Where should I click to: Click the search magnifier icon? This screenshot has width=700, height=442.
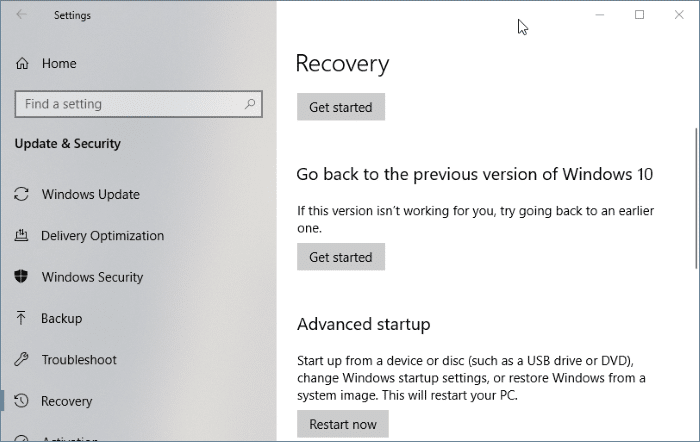[x=250, y=104]
